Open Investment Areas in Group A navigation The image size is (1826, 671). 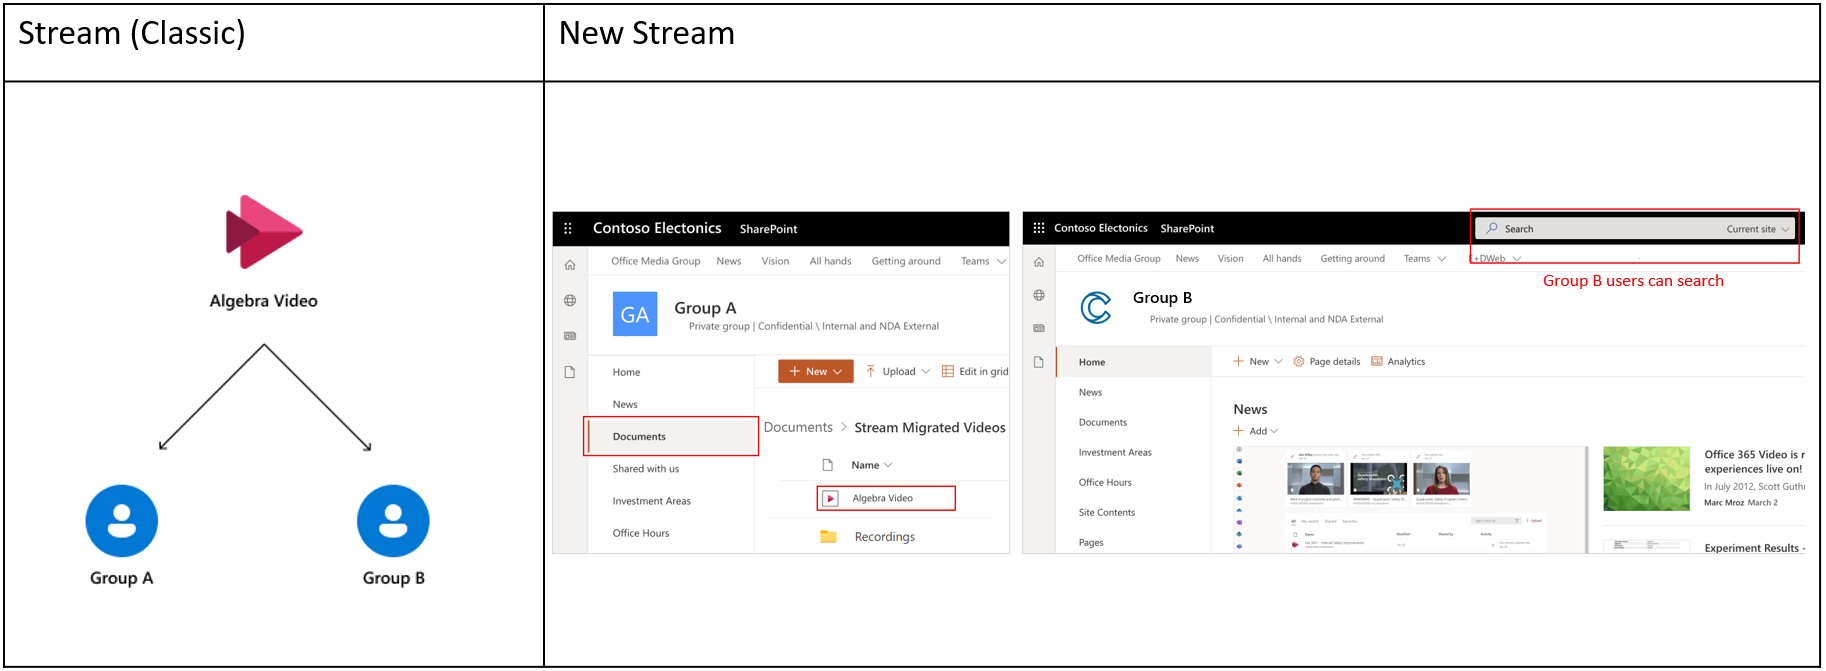[651, 501]
